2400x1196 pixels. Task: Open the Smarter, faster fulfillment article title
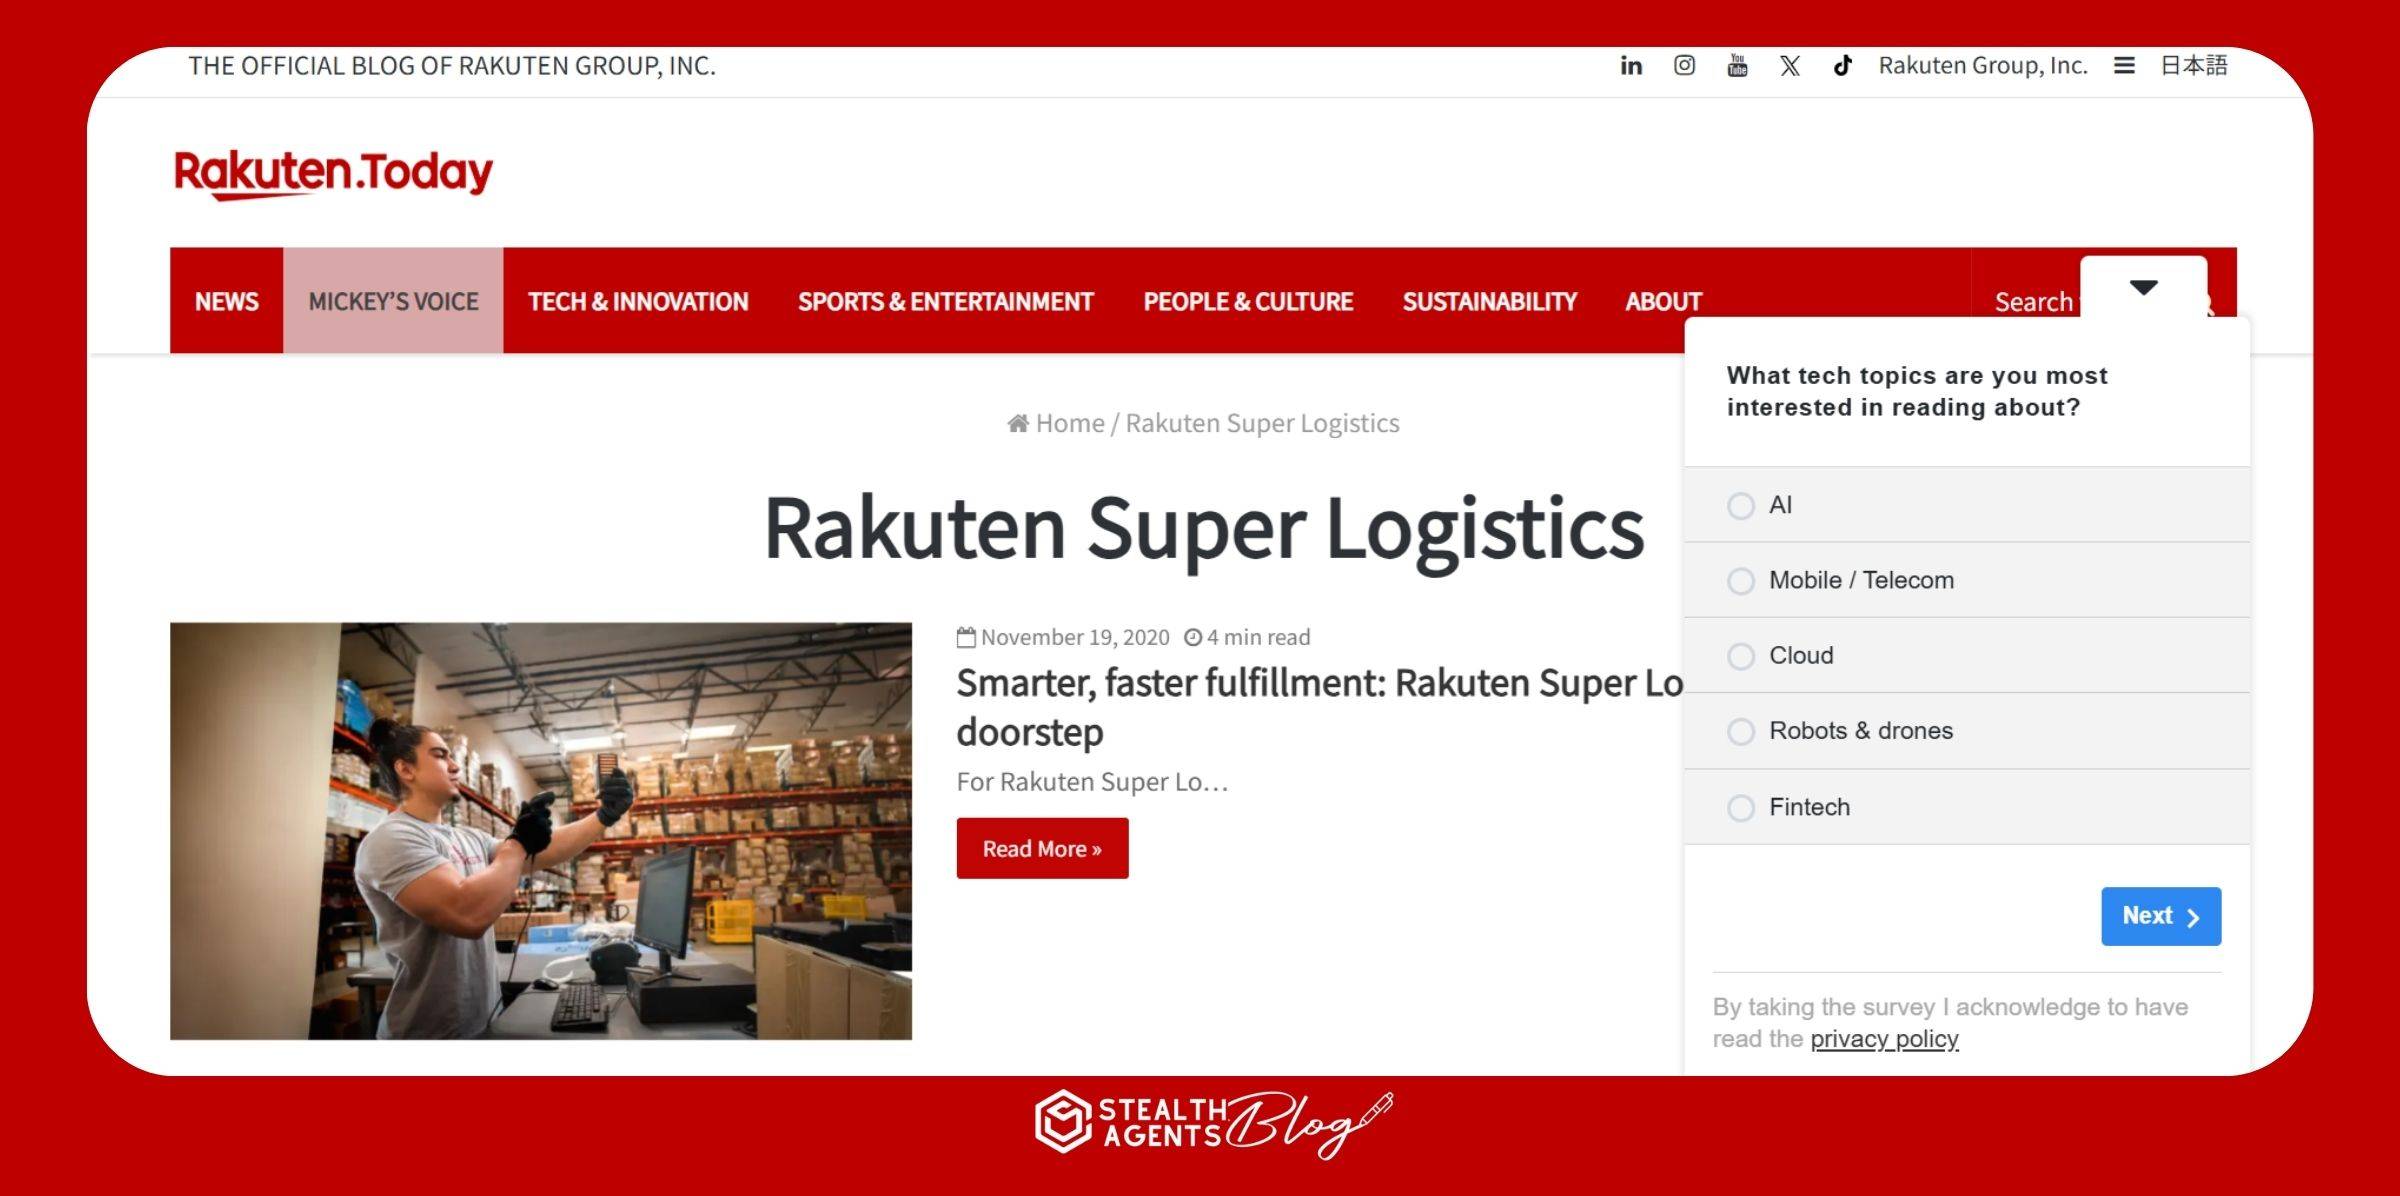(x=1320, y=707)
